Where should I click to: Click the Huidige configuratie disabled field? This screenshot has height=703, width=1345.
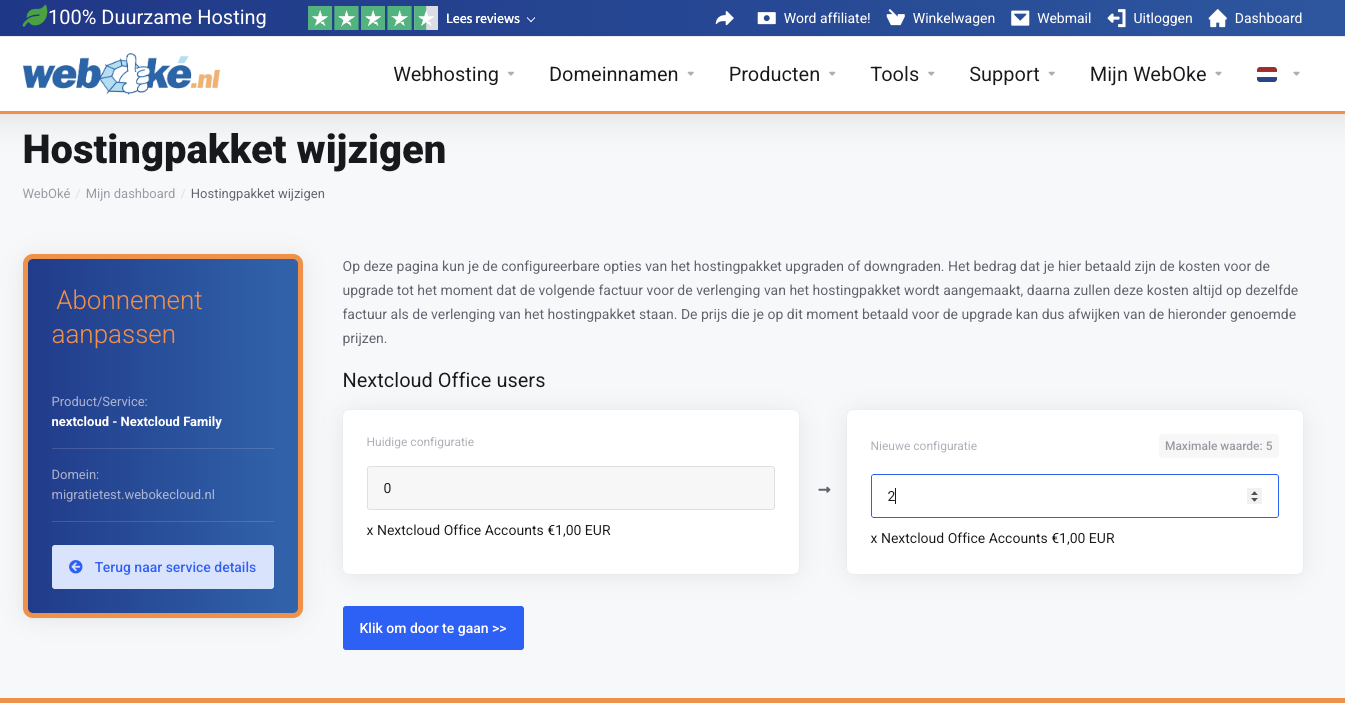pyautogui.click(x=571, y=488)
